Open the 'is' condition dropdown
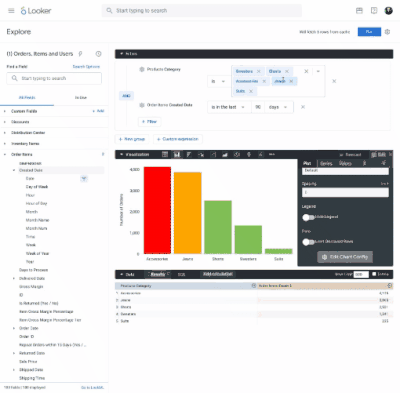 [218, 81]
